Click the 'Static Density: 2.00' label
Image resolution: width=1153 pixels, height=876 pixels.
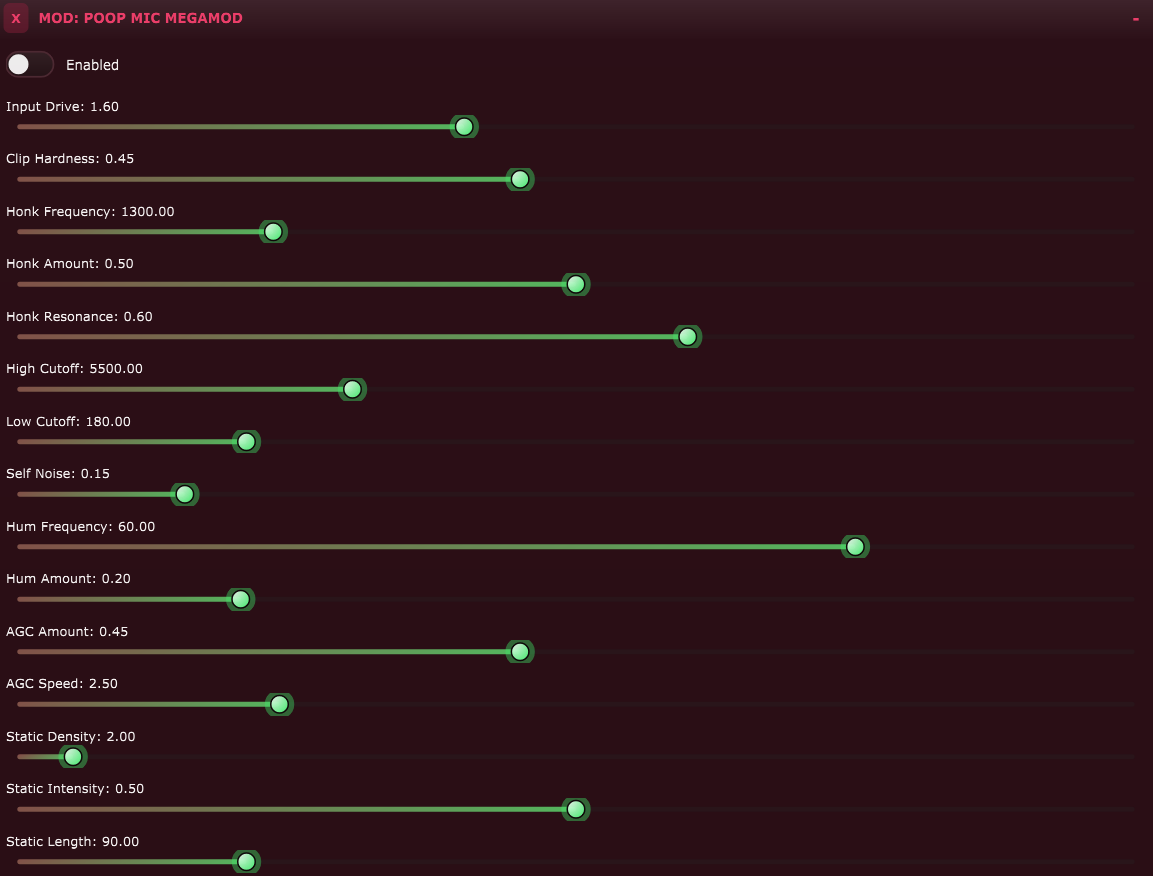pyautogui.click(x=71, y=737)
